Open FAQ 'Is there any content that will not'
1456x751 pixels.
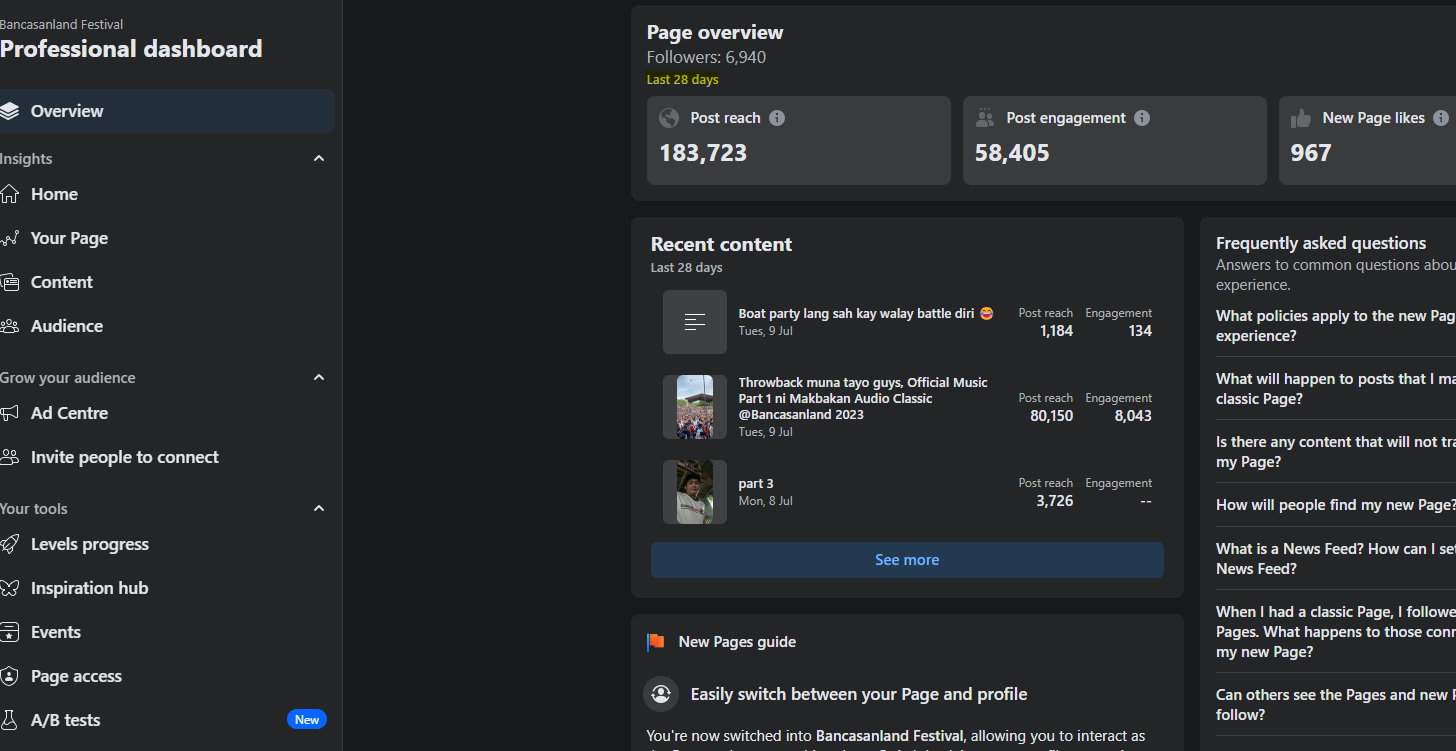click(1336, 452)
